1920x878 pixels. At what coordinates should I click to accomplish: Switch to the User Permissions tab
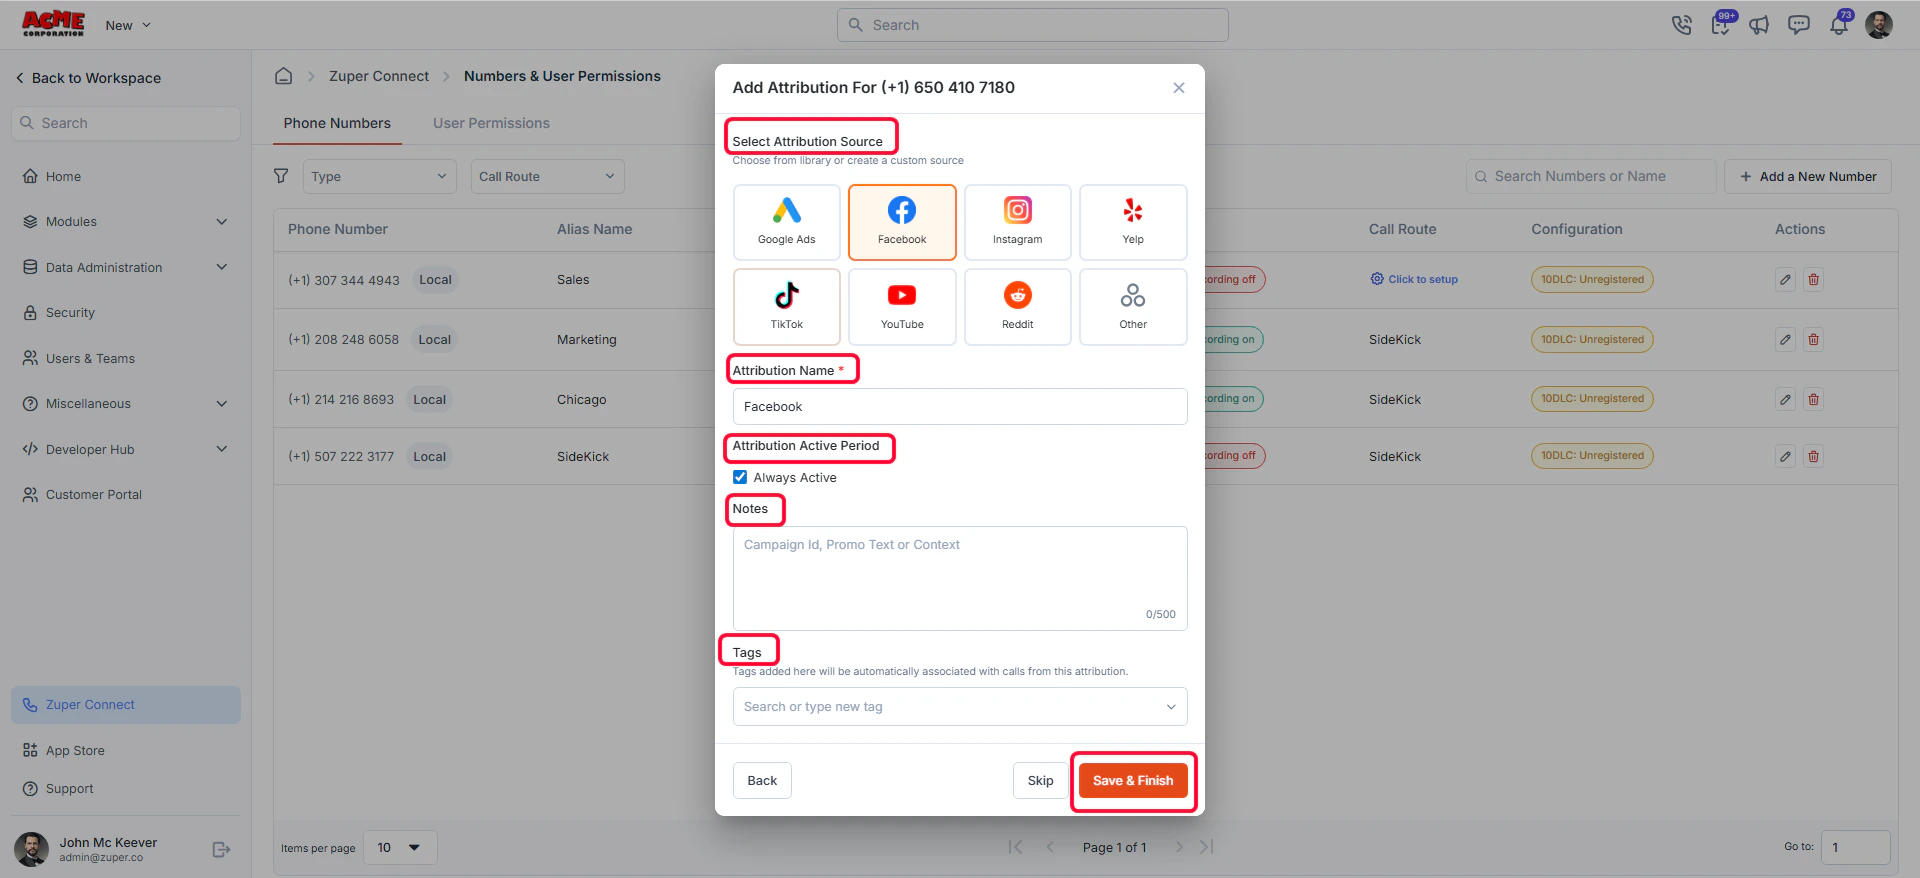point(491,123)
